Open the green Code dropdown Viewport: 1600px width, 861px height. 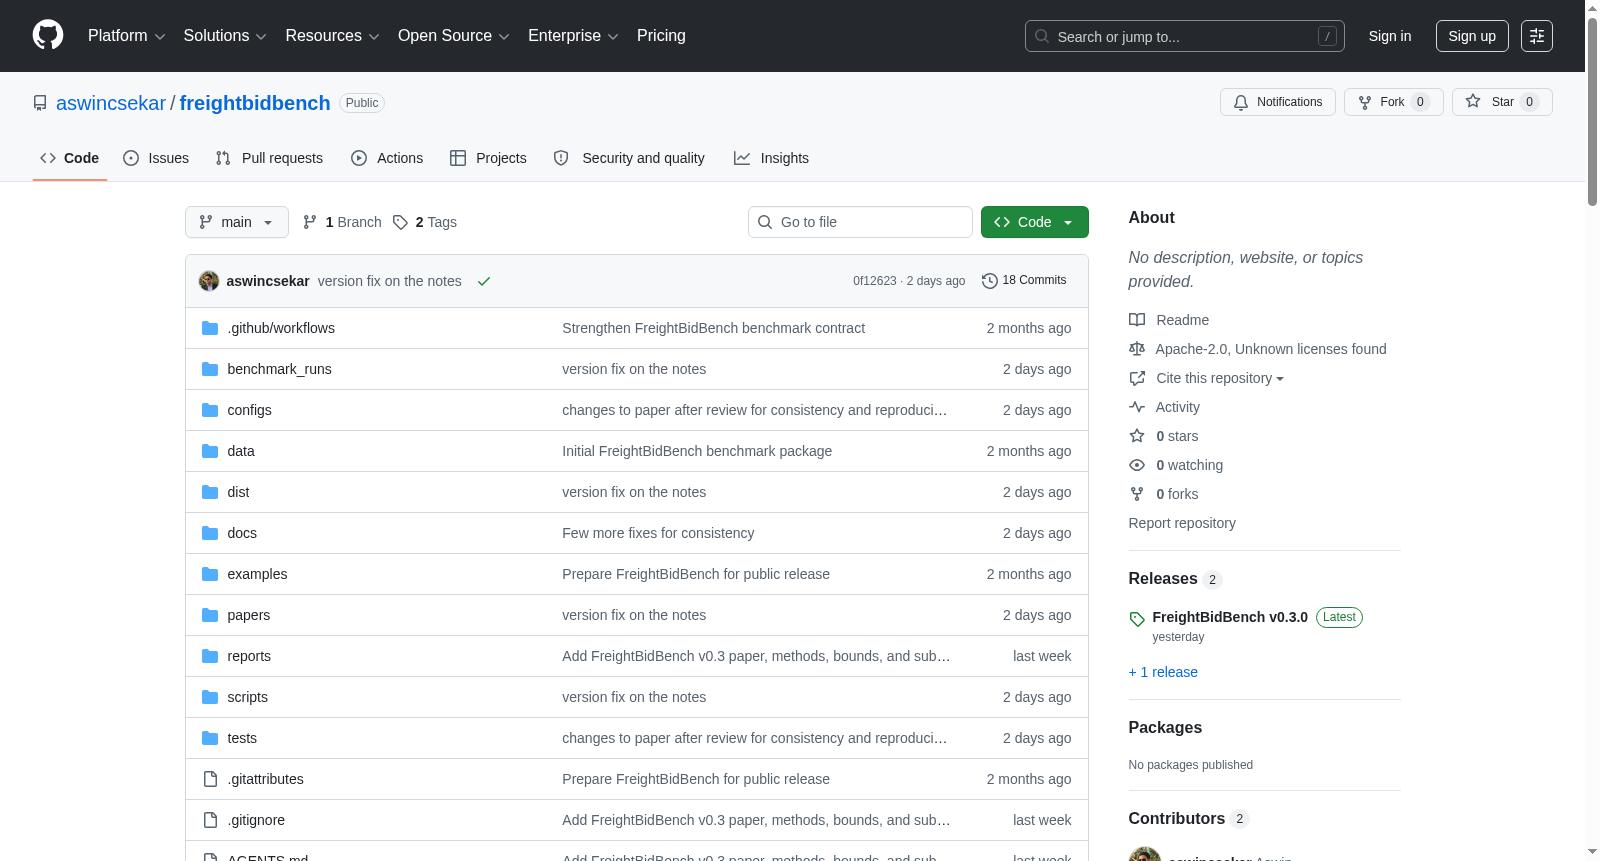[1035, 222]
